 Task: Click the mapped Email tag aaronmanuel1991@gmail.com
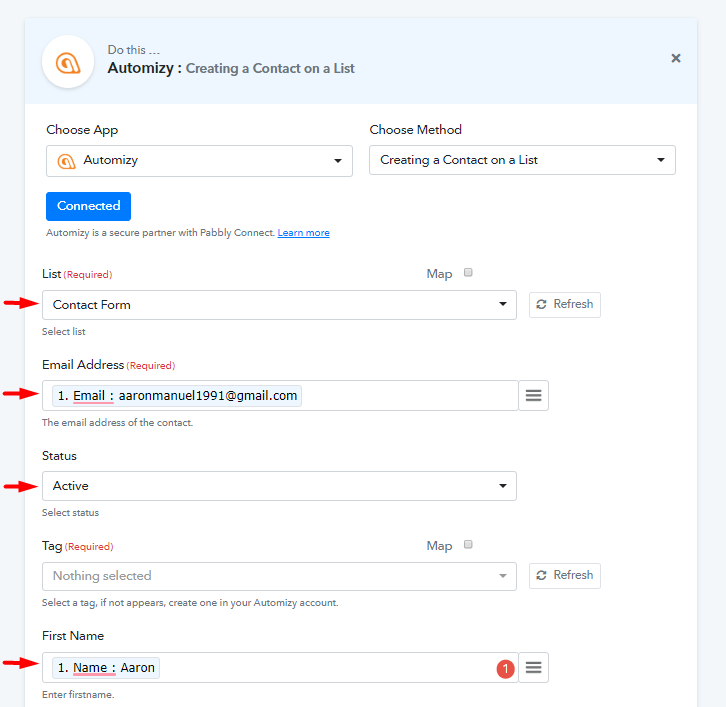click(177, 396)
